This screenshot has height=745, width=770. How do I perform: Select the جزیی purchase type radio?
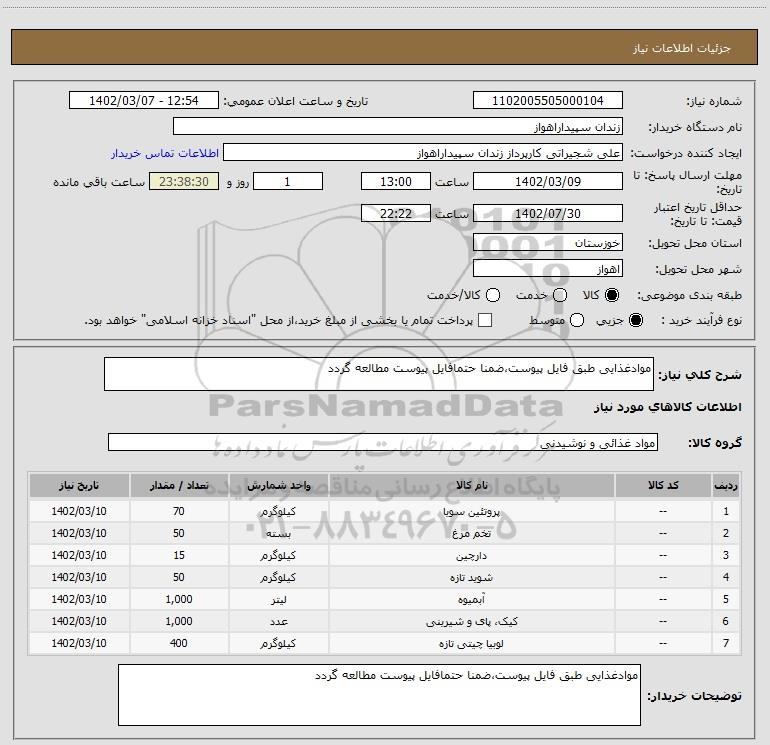click(635, 320)
